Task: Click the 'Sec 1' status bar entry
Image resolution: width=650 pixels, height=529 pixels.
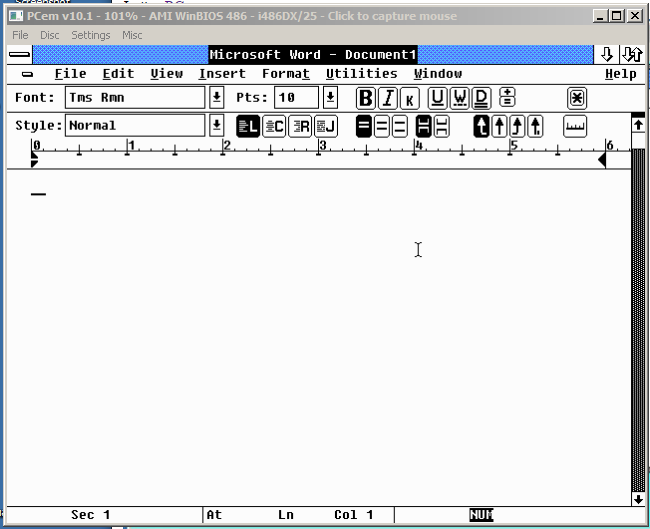Action: tap(90, 515)
